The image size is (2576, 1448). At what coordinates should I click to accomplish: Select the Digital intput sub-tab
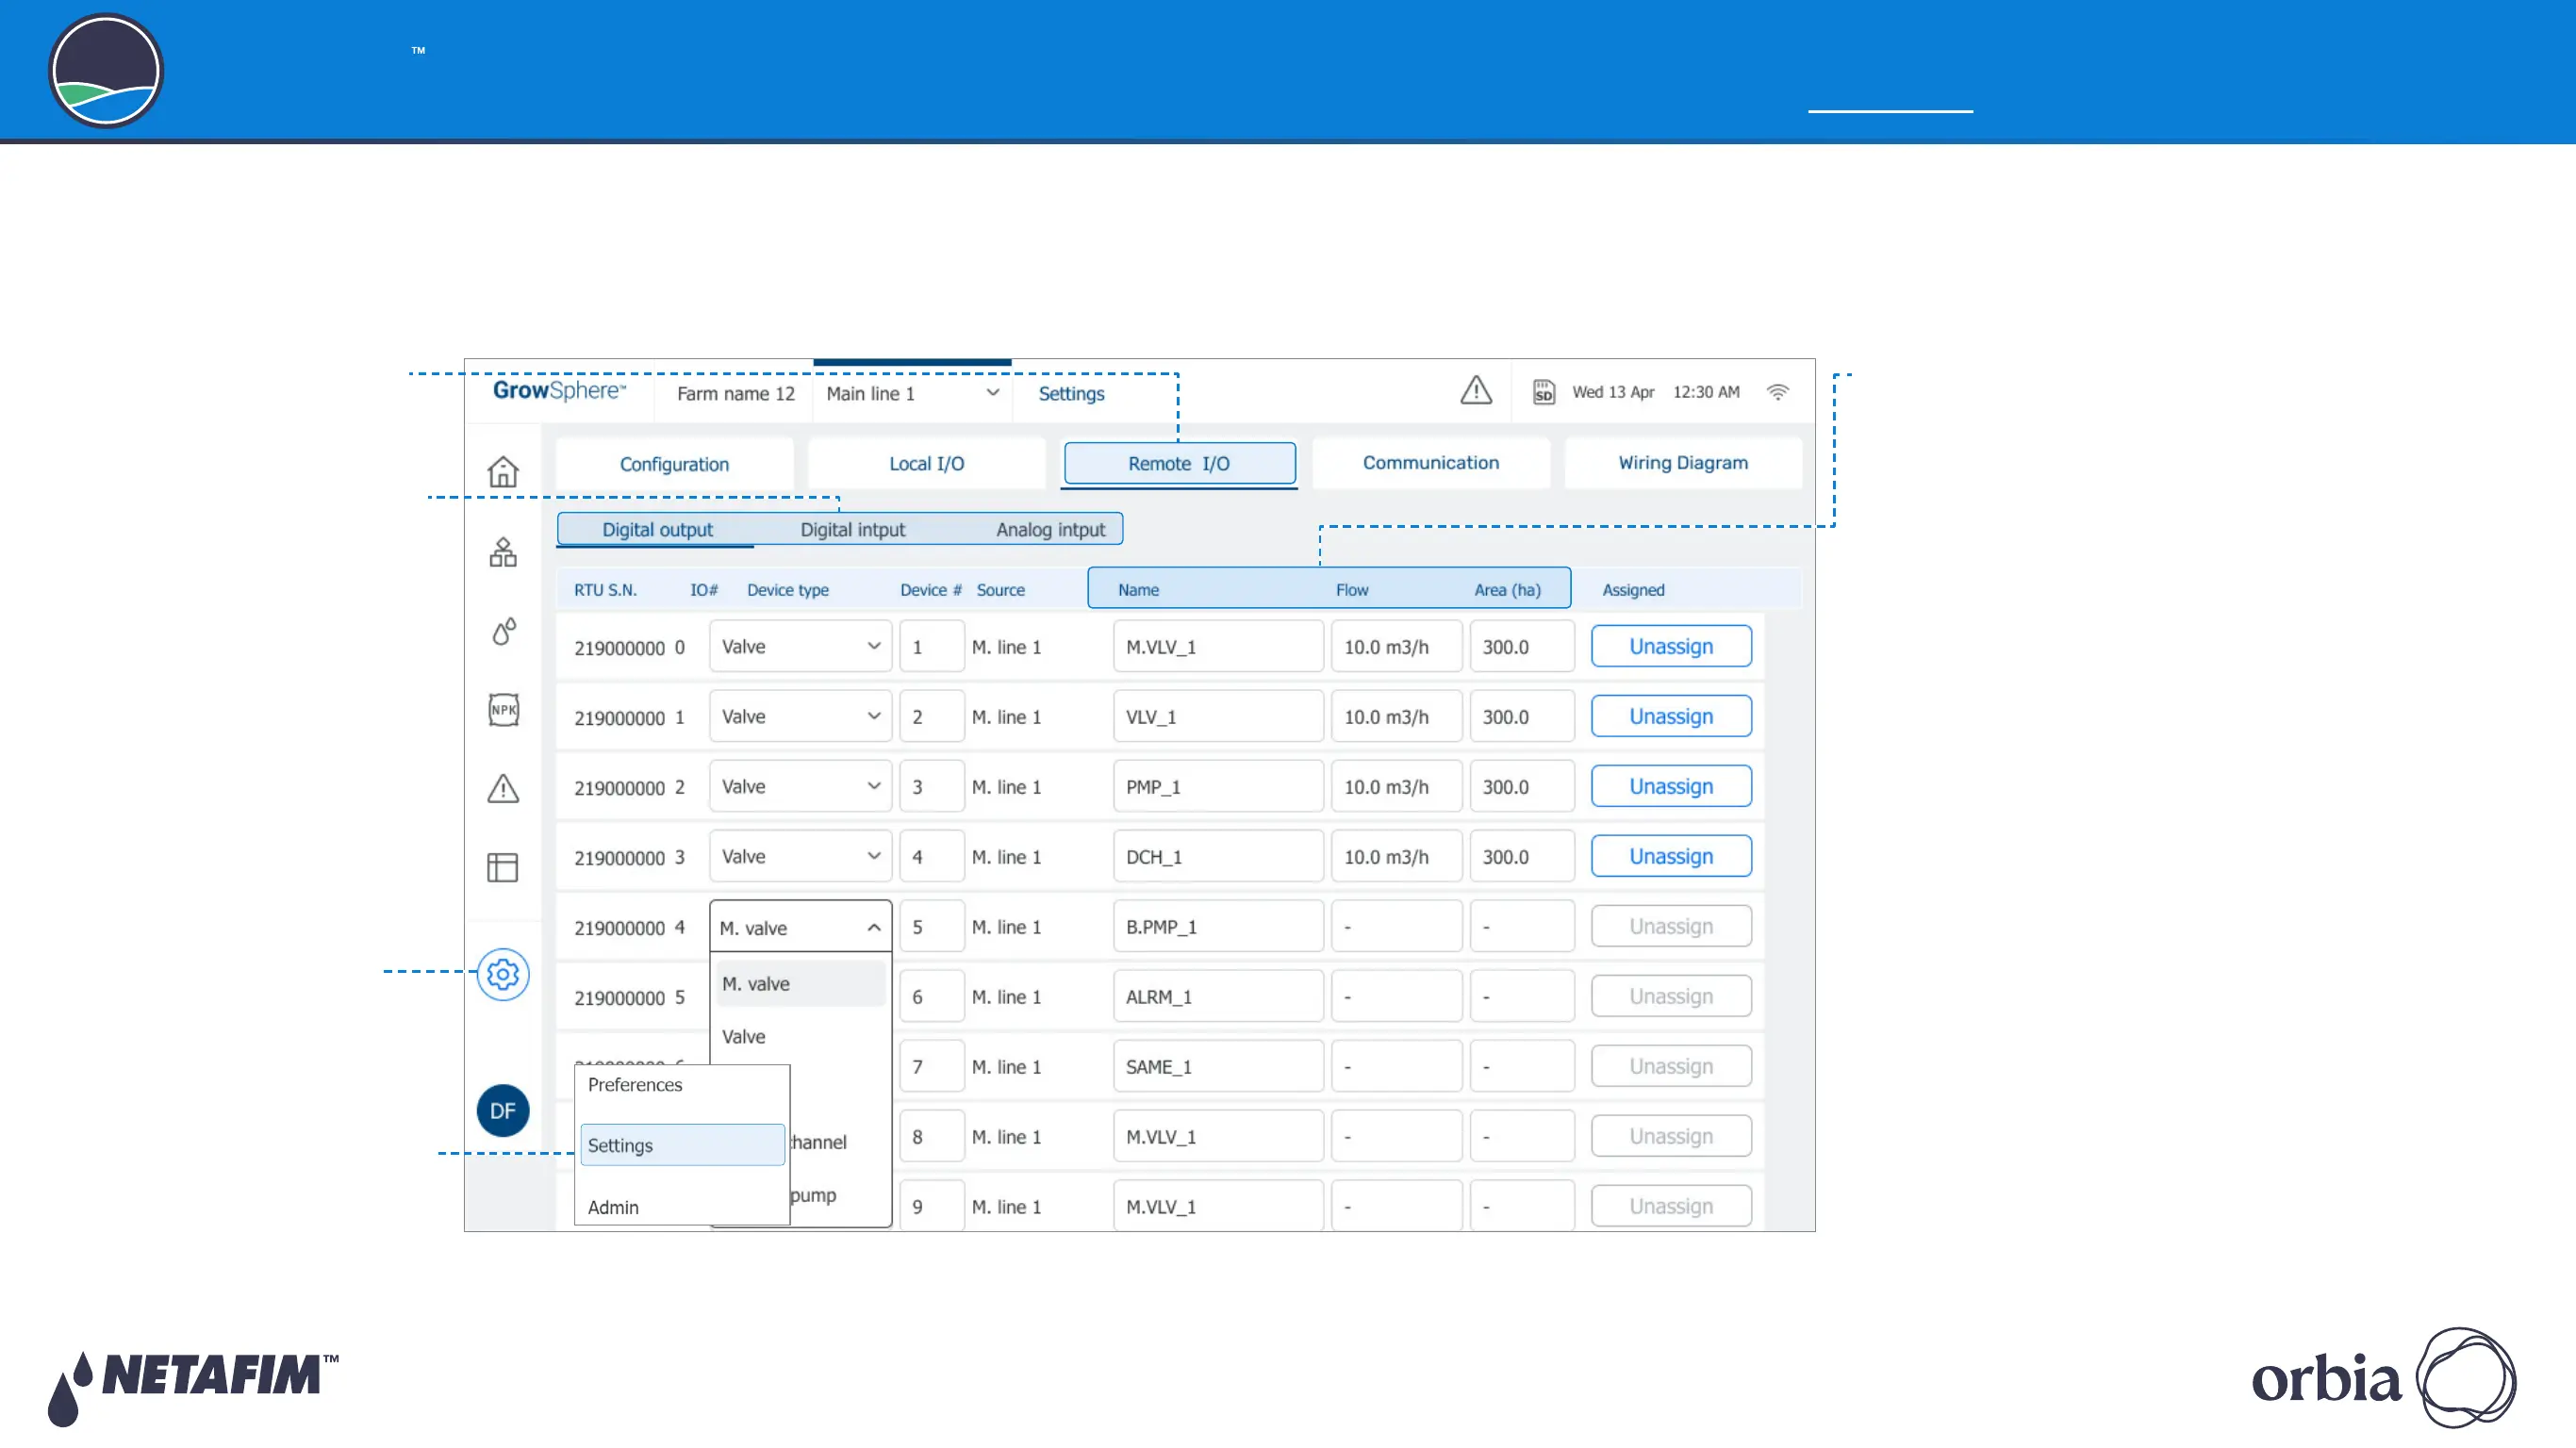pyautogui.click(x=853, y=530)
